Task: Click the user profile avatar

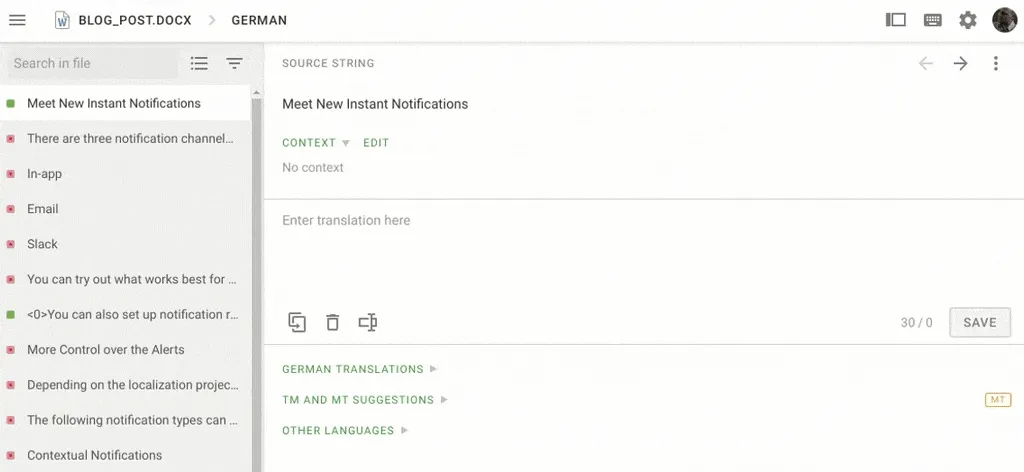Action: [1004, 20]
